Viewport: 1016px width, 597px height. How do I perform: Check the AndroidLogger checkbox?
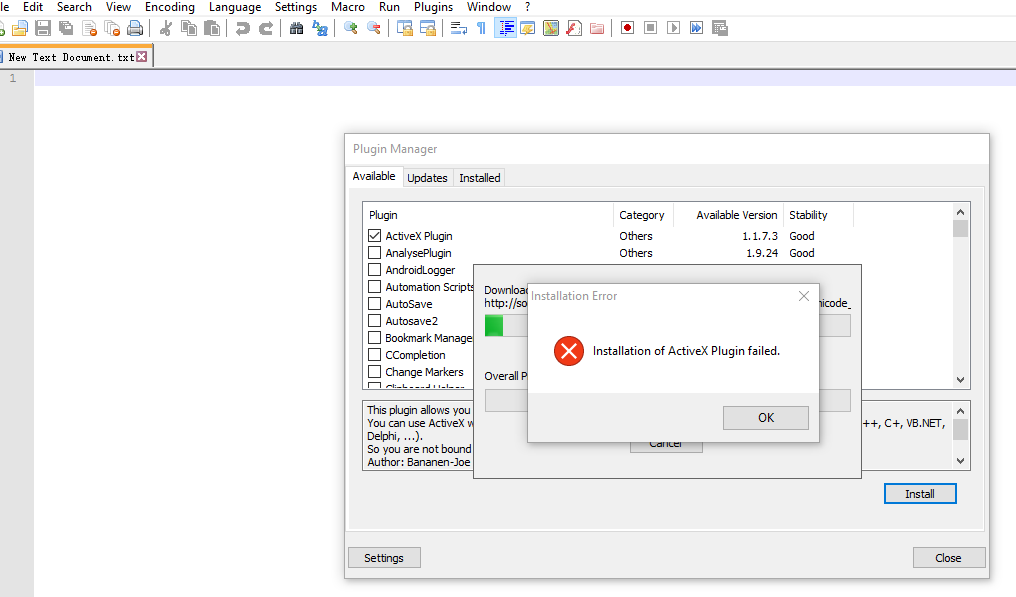375,269
